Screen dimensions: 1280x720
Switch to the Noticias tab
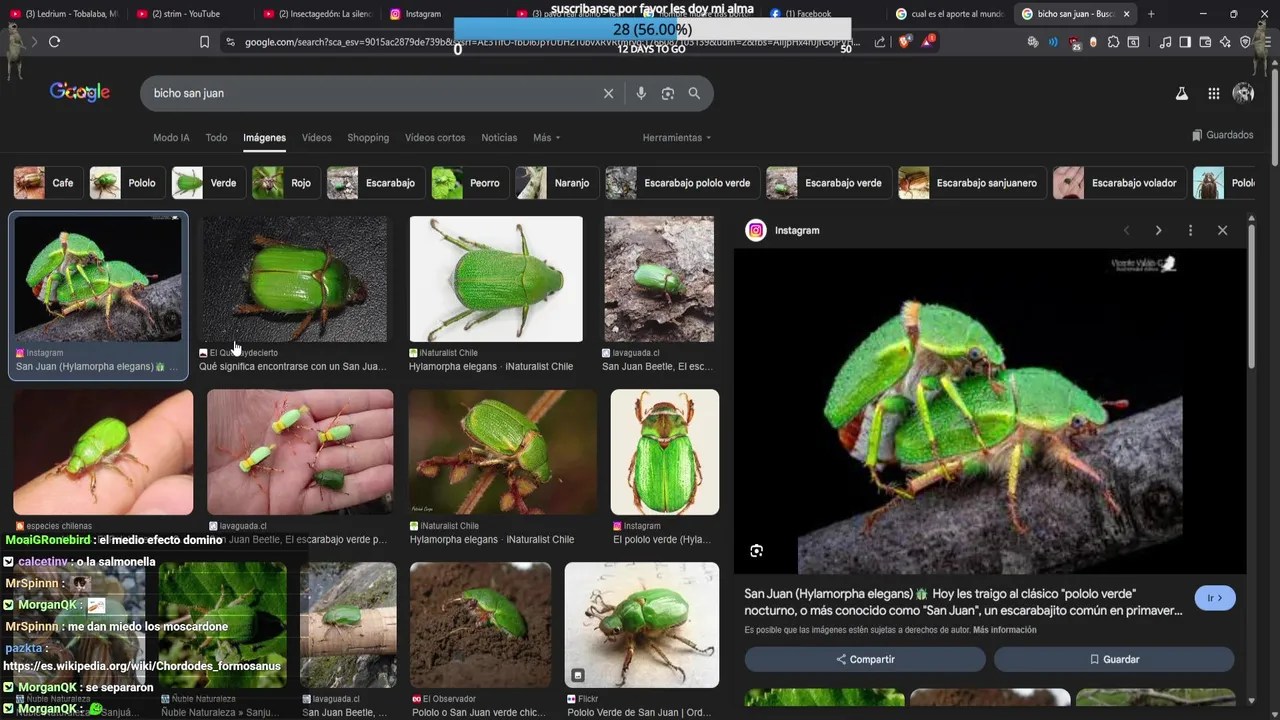pos(499,138)
